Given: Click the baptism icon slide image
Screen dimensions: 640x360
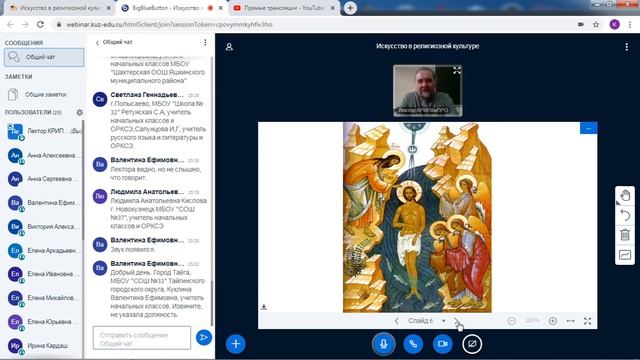Looking at the screenshot, I should (417, 217).
